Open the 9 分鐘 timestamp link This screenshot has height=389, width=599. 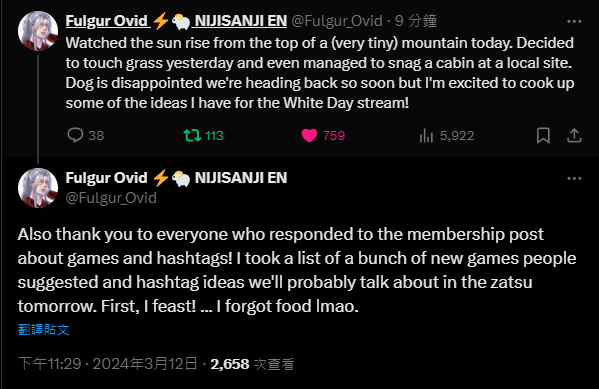point(416,21)
